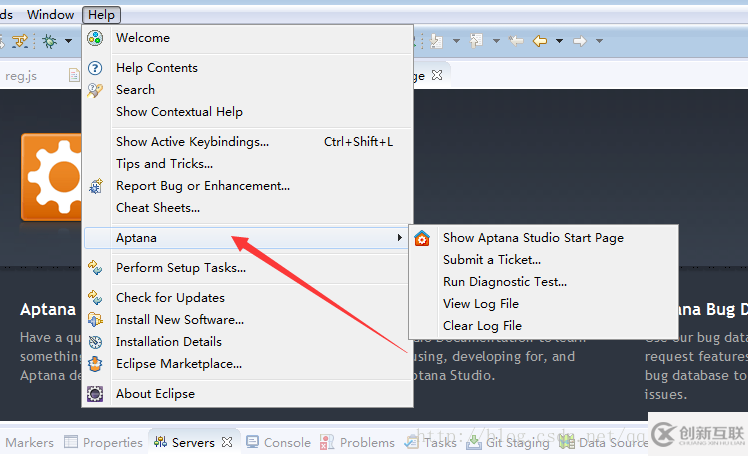The height and width of the screenshot is (456, 748).
Task: Click the Aptana Start Page home icon
Action: [x=422, y=238]
